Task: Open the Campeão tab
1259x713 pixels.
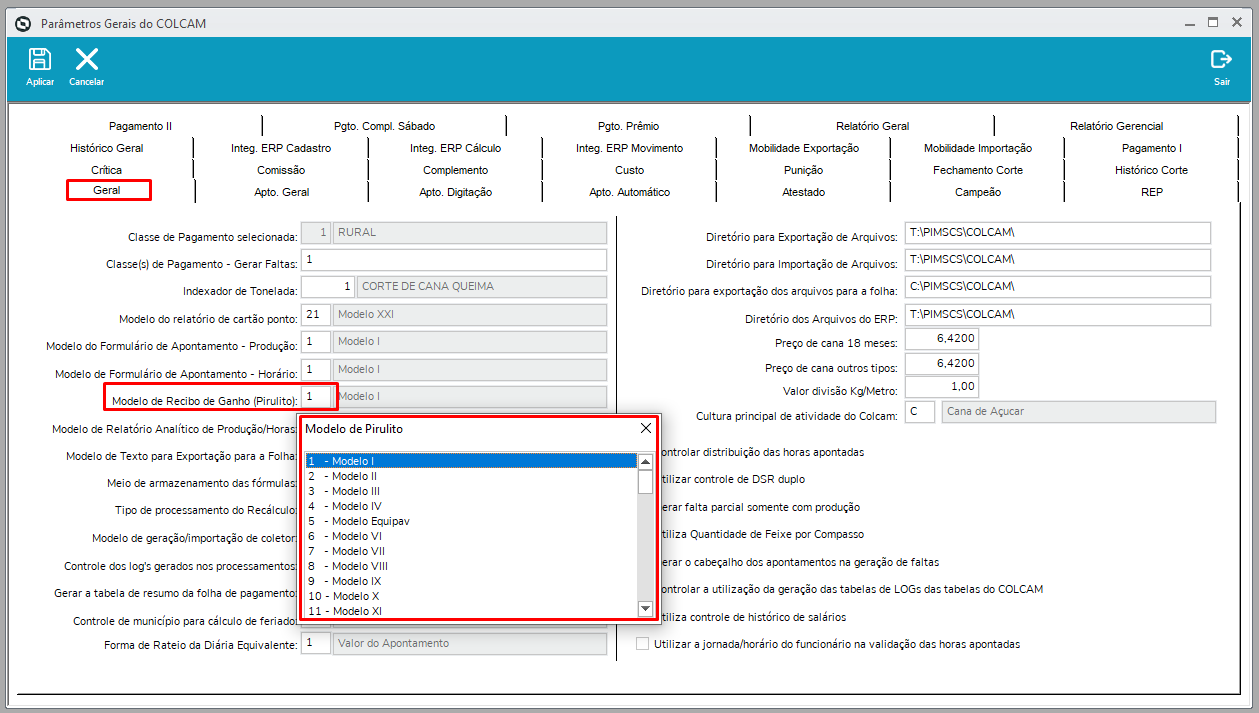Action: [977, 192]
